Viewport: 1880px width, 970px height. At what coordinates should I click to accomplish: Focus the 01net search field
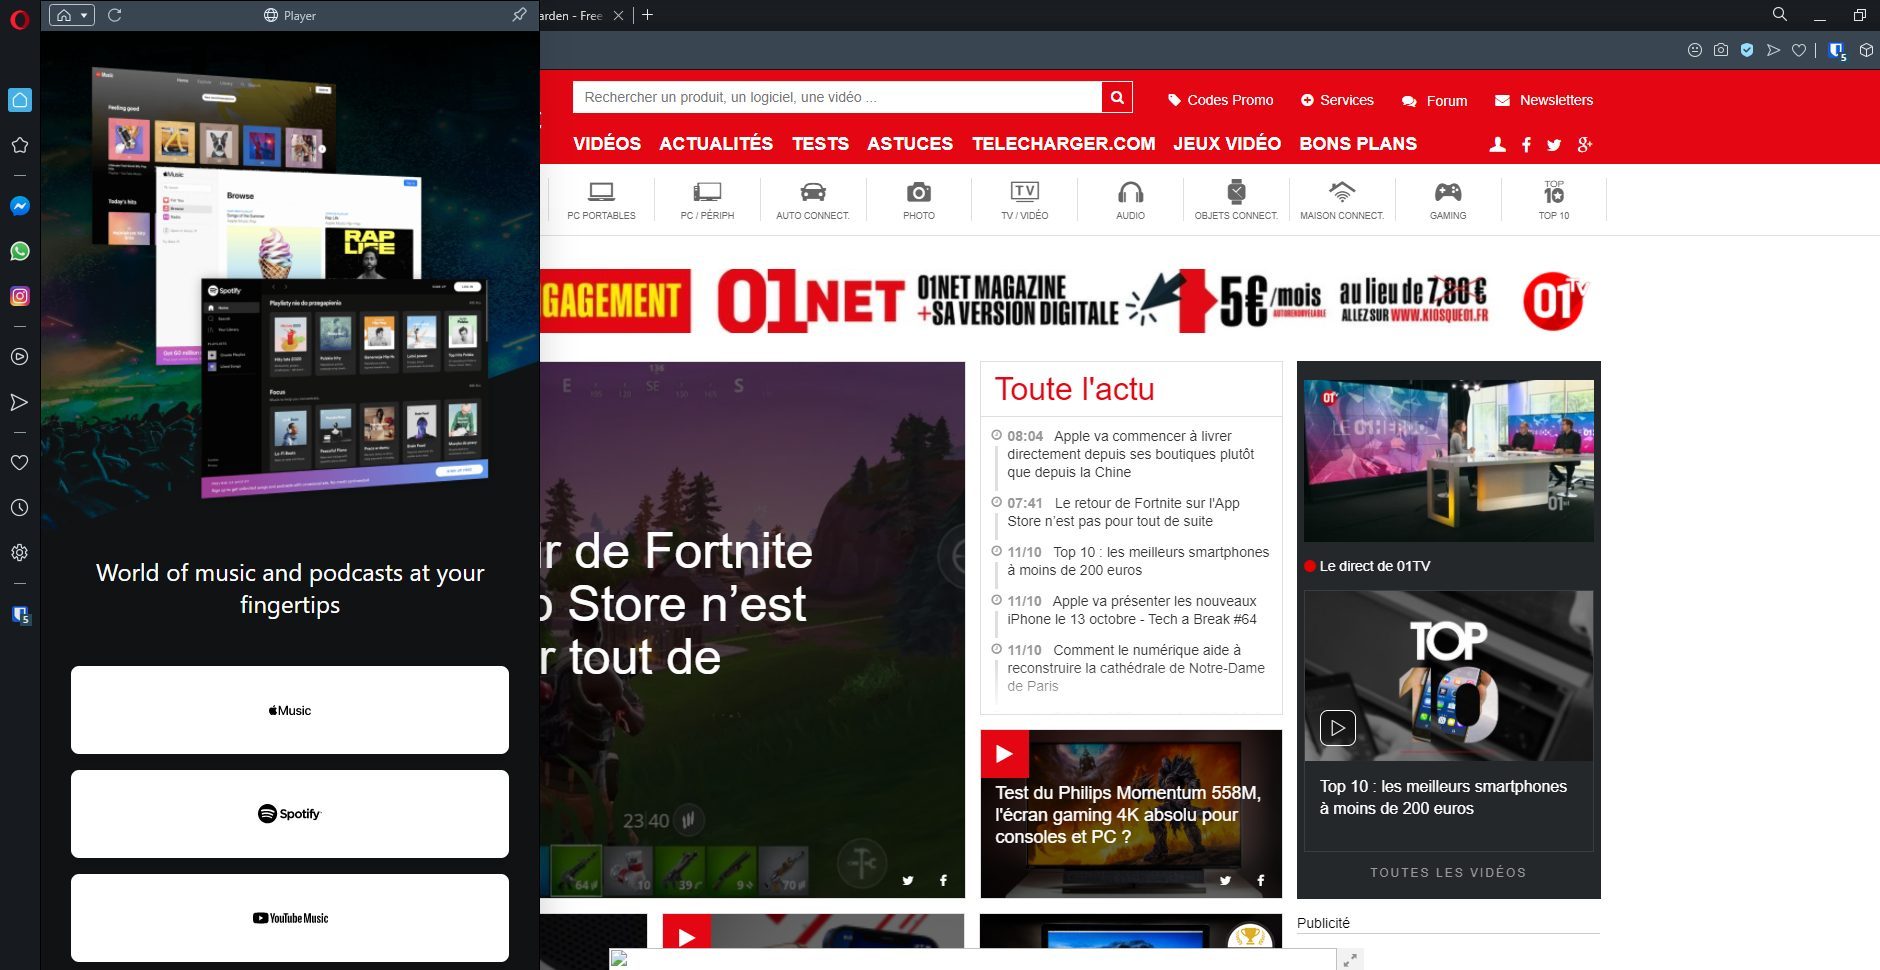[x=837, y=97]
